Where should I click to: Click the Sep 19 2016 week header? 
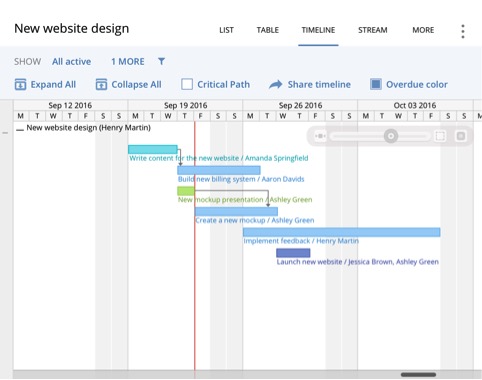point(185,105)
